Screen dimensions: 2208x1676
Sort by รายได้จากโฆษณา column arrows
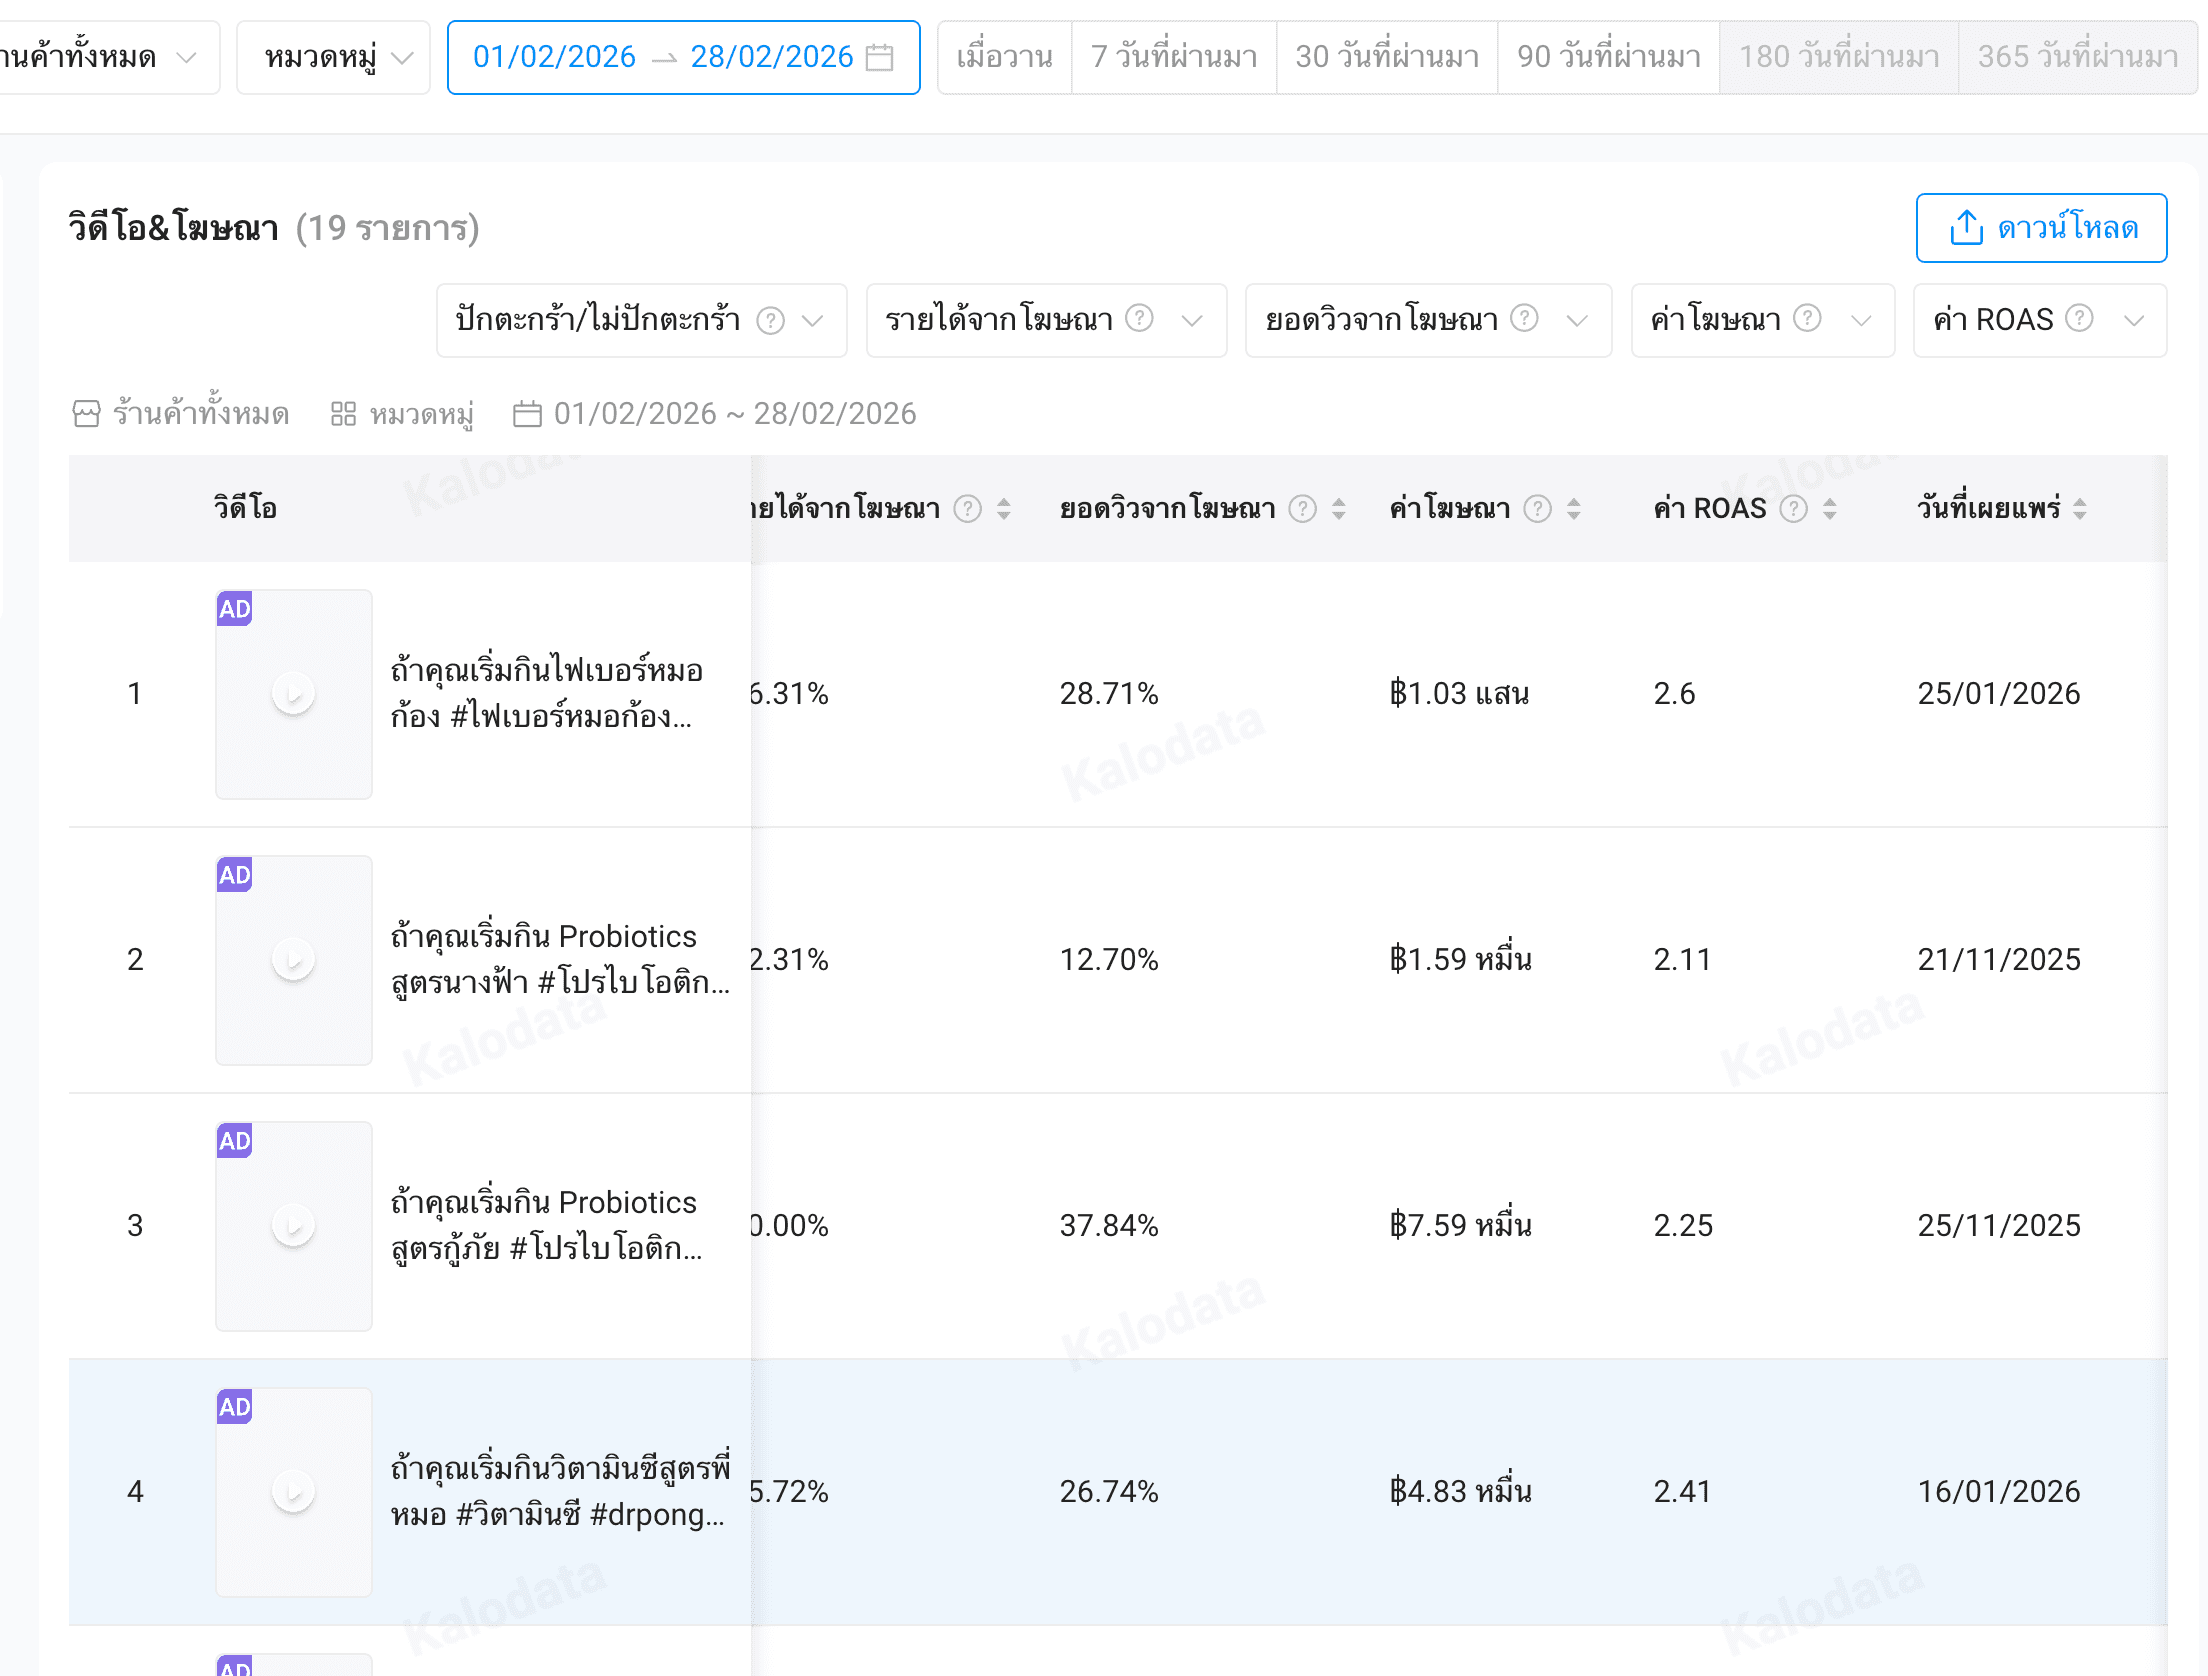tap(1004, 509)
